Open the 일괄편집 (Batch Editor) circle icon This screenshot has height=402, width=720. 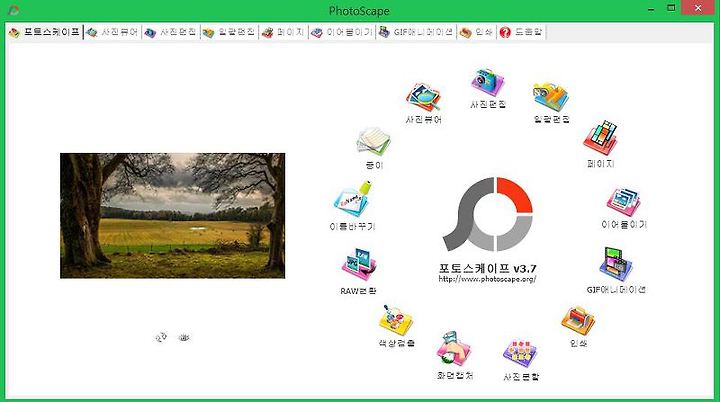(551, 97)
